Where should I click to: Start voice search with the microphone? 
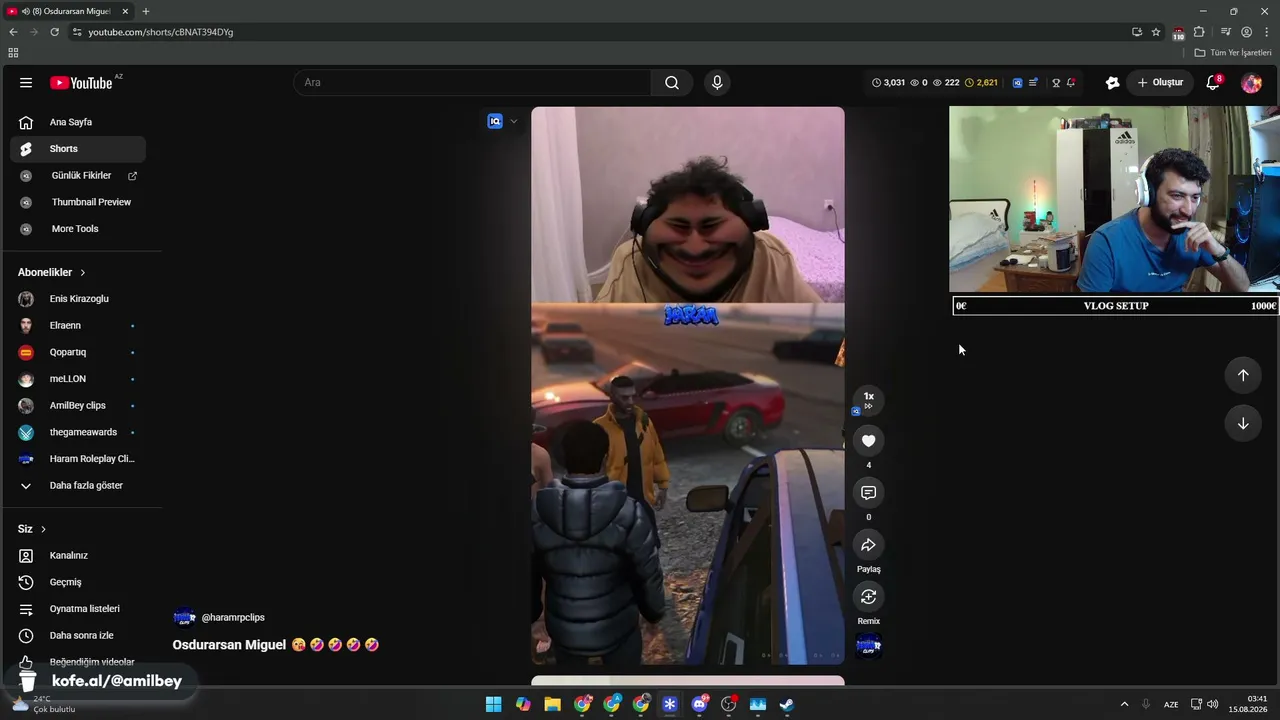pyautogui.click(x=717, y=83)
